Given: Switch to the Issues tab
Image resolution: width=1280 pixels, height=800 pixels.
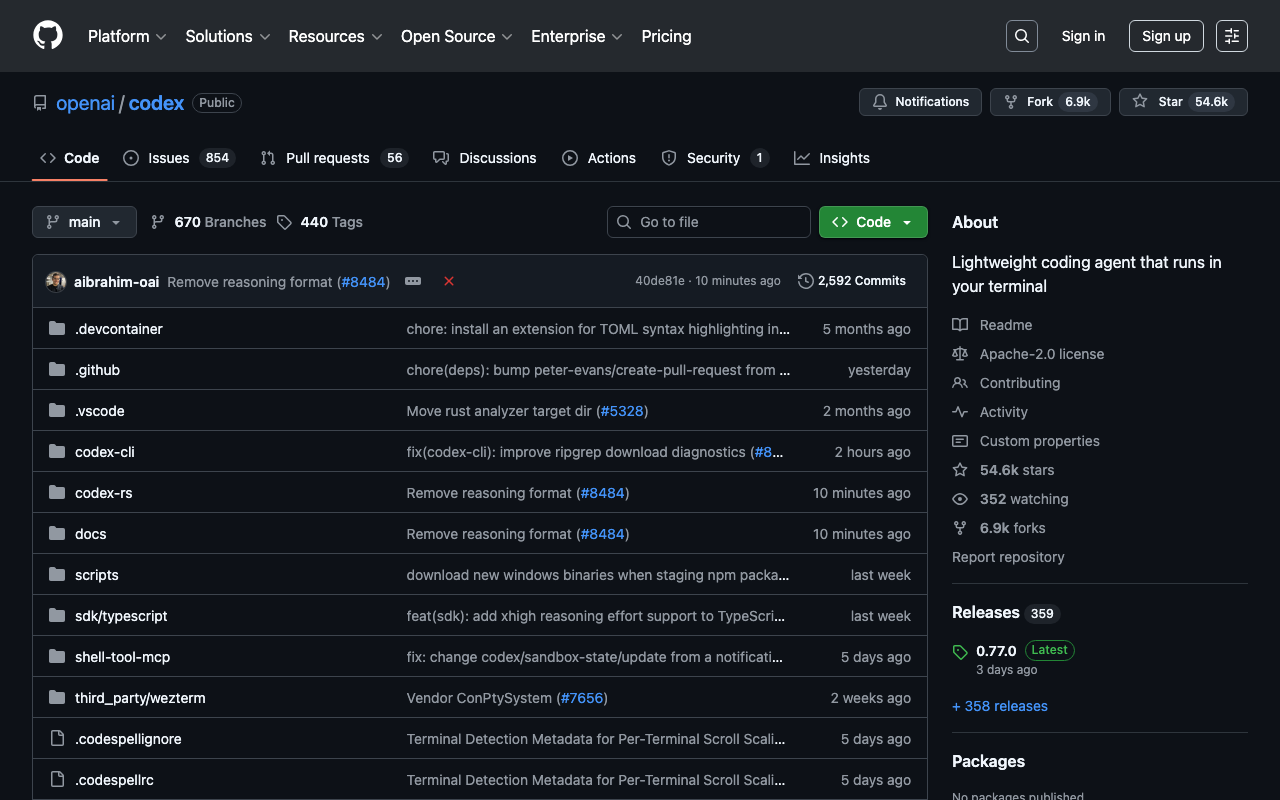Looking at the screenshot, I should [x=177, y=158].
